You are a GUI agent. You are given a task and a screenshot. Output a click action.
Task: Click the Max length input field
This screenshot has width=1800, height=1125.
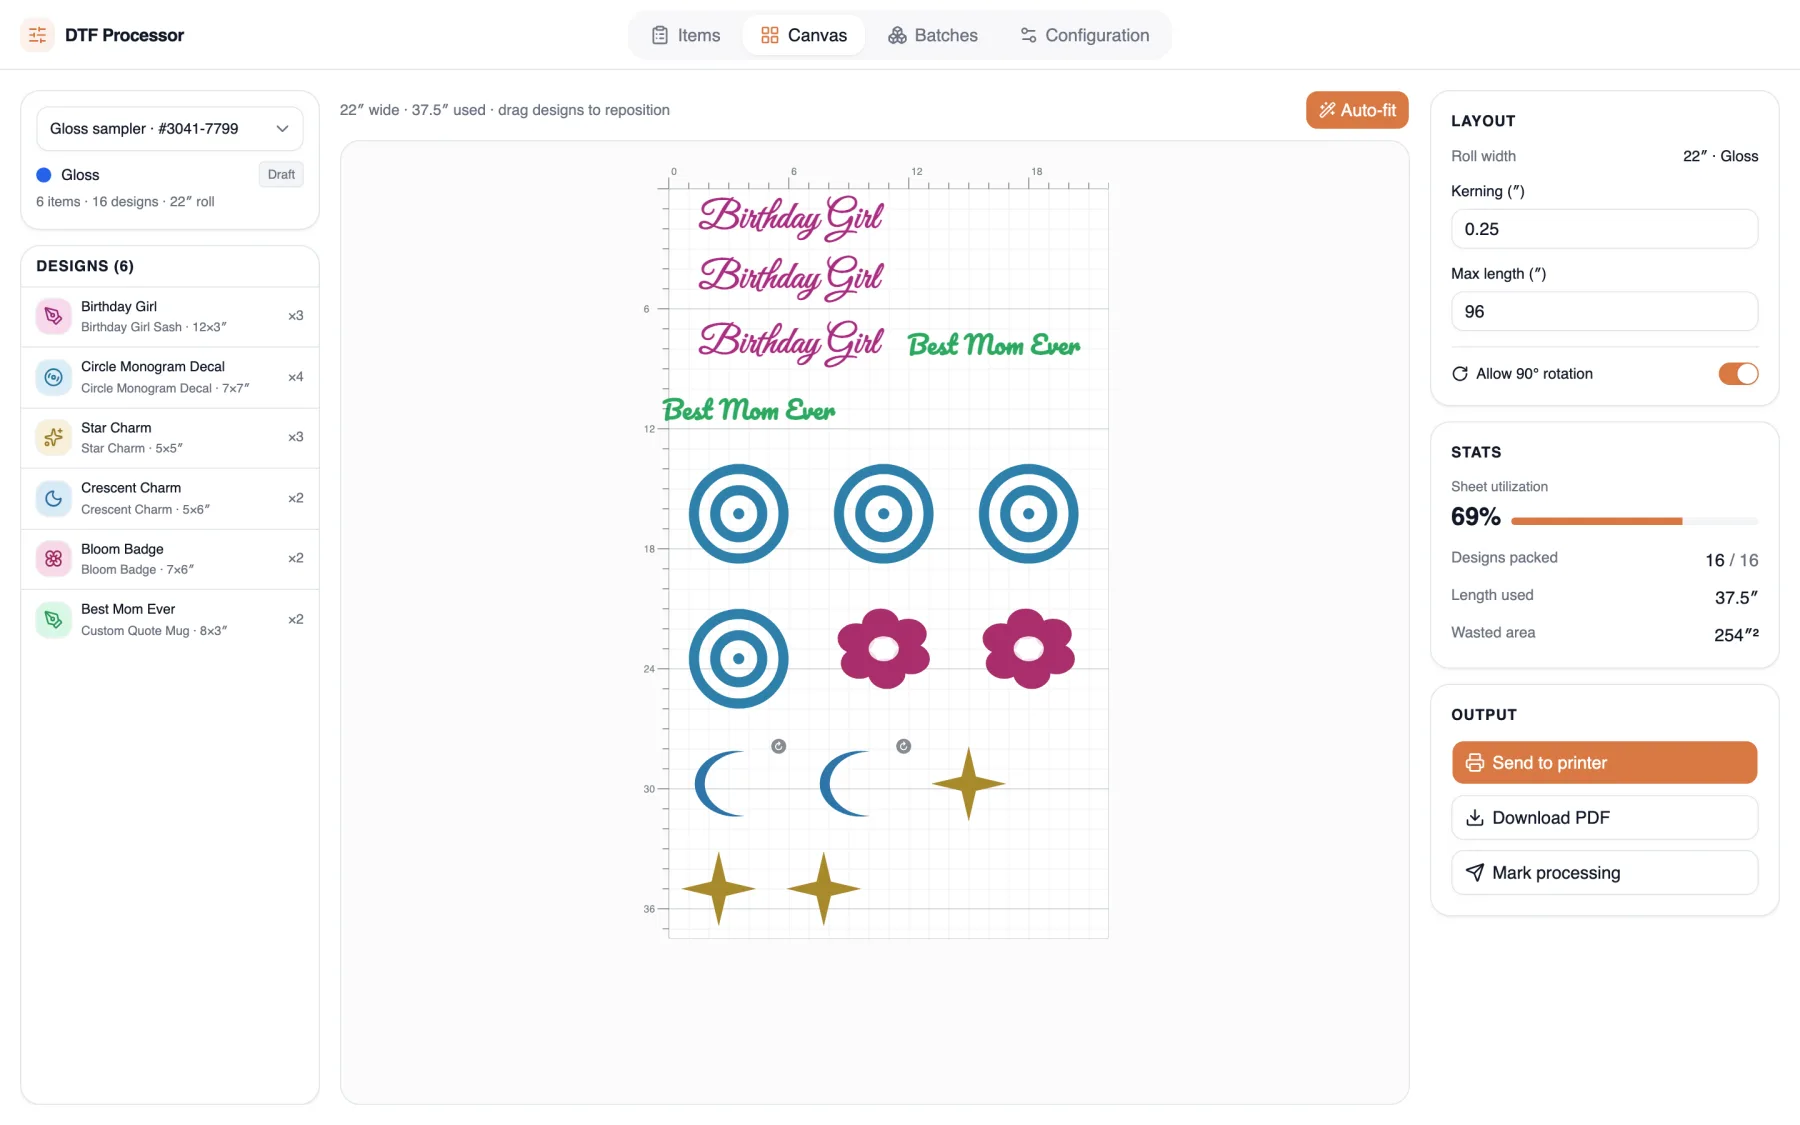pos(1604,312)
